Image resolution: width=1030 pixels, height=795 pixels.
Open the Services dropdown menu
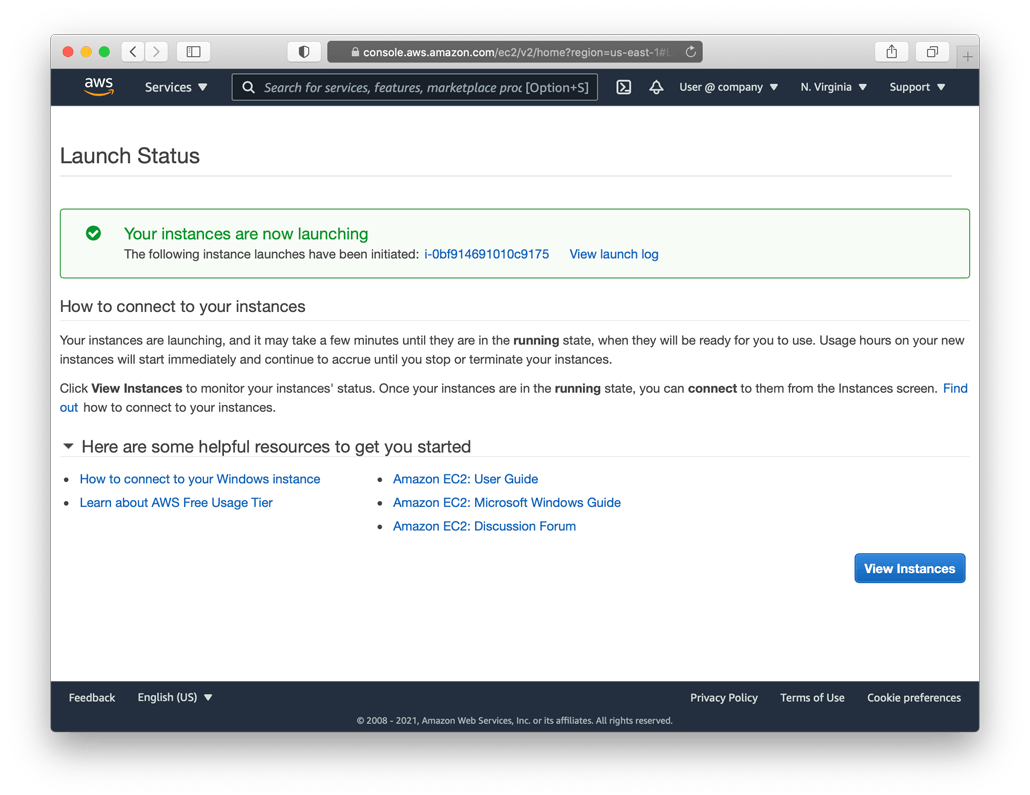pyautogui.click(x=175, y=87)
